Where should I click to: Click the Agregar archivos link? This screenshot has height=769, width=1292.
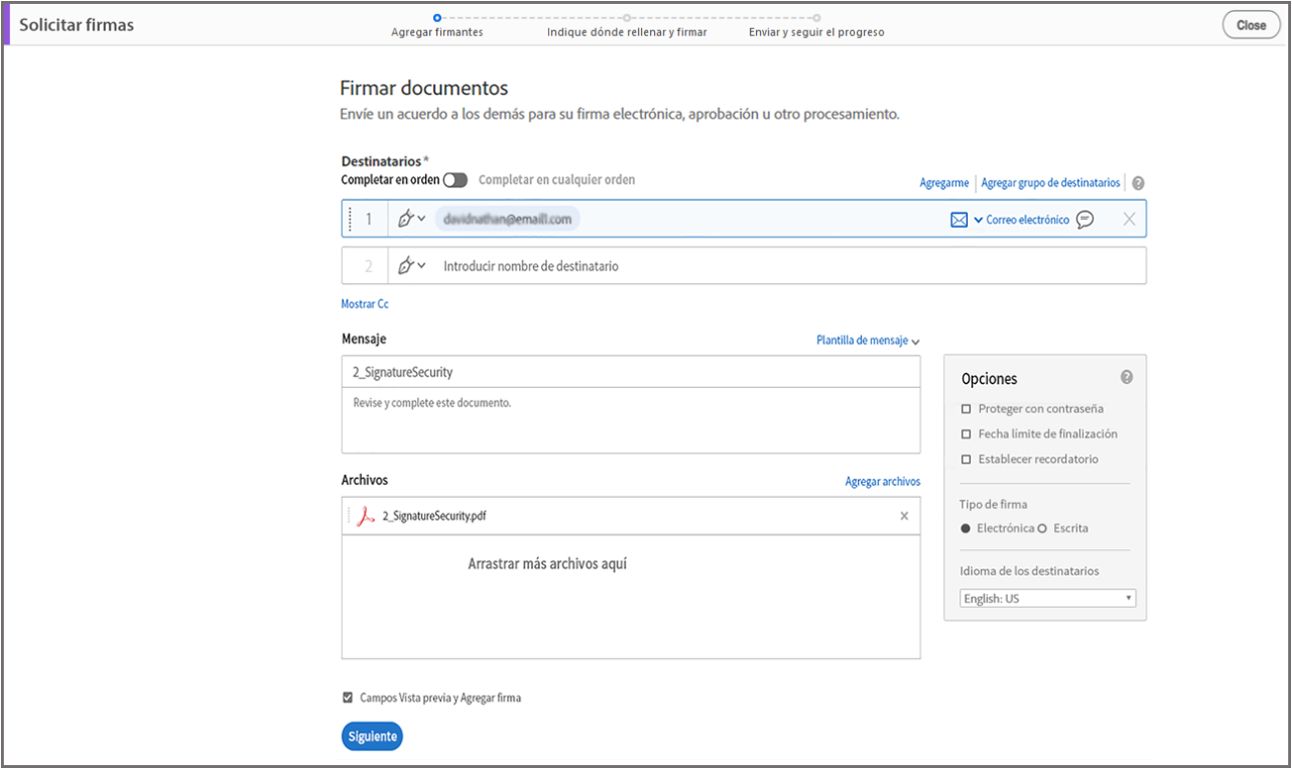882,482
